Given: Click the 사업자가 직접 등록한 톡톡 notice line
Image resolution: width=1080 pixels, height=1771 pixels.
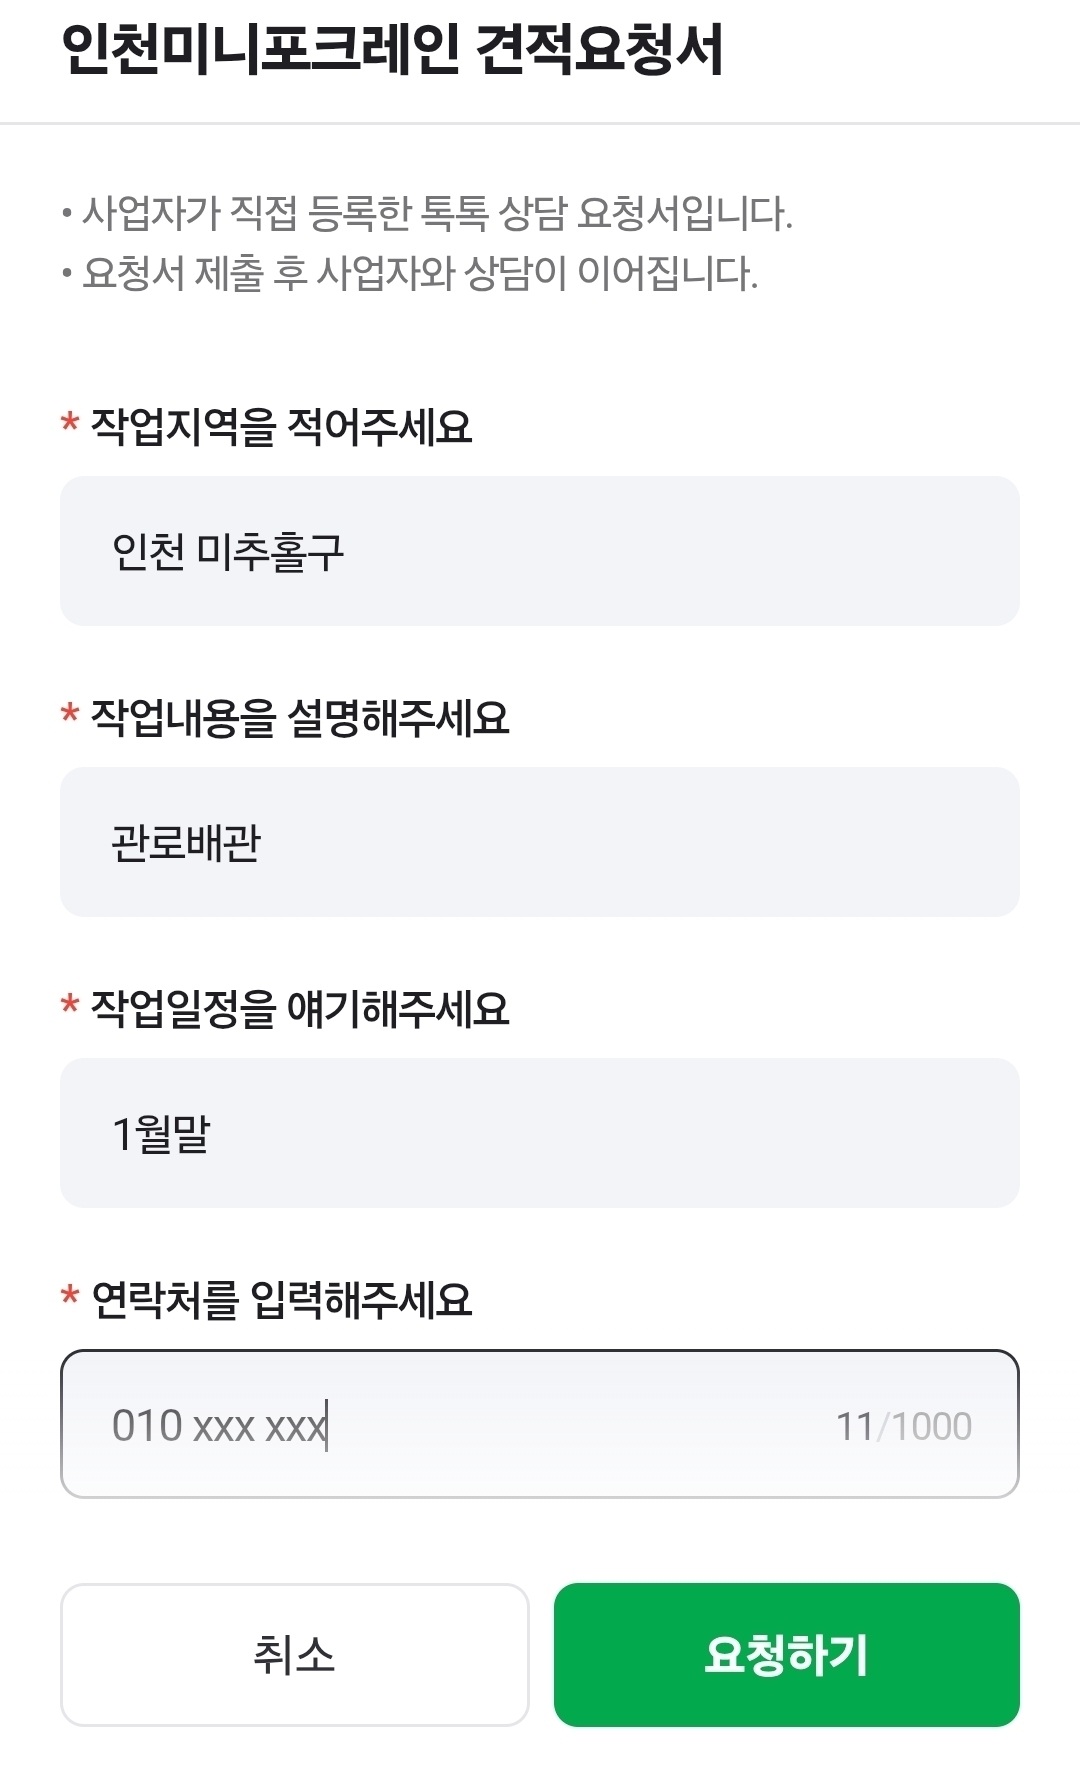Looking at the screenshot, I should 427,213.
